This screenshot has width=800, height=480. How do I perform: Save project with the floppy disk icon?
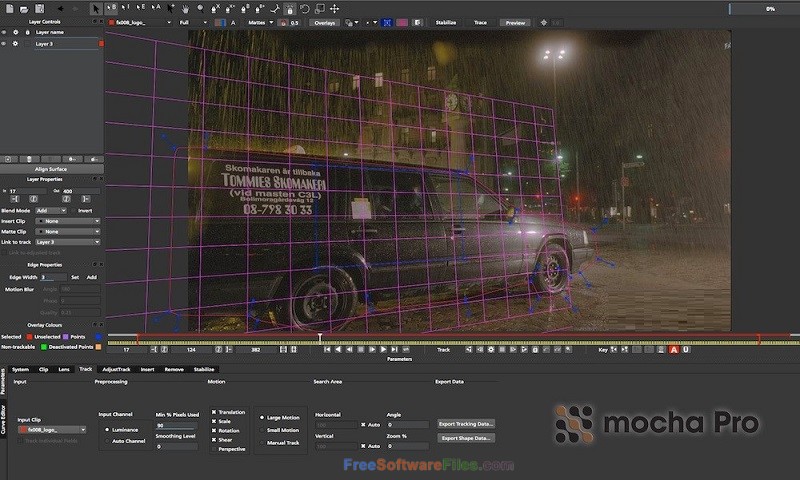tap(39, 9)
